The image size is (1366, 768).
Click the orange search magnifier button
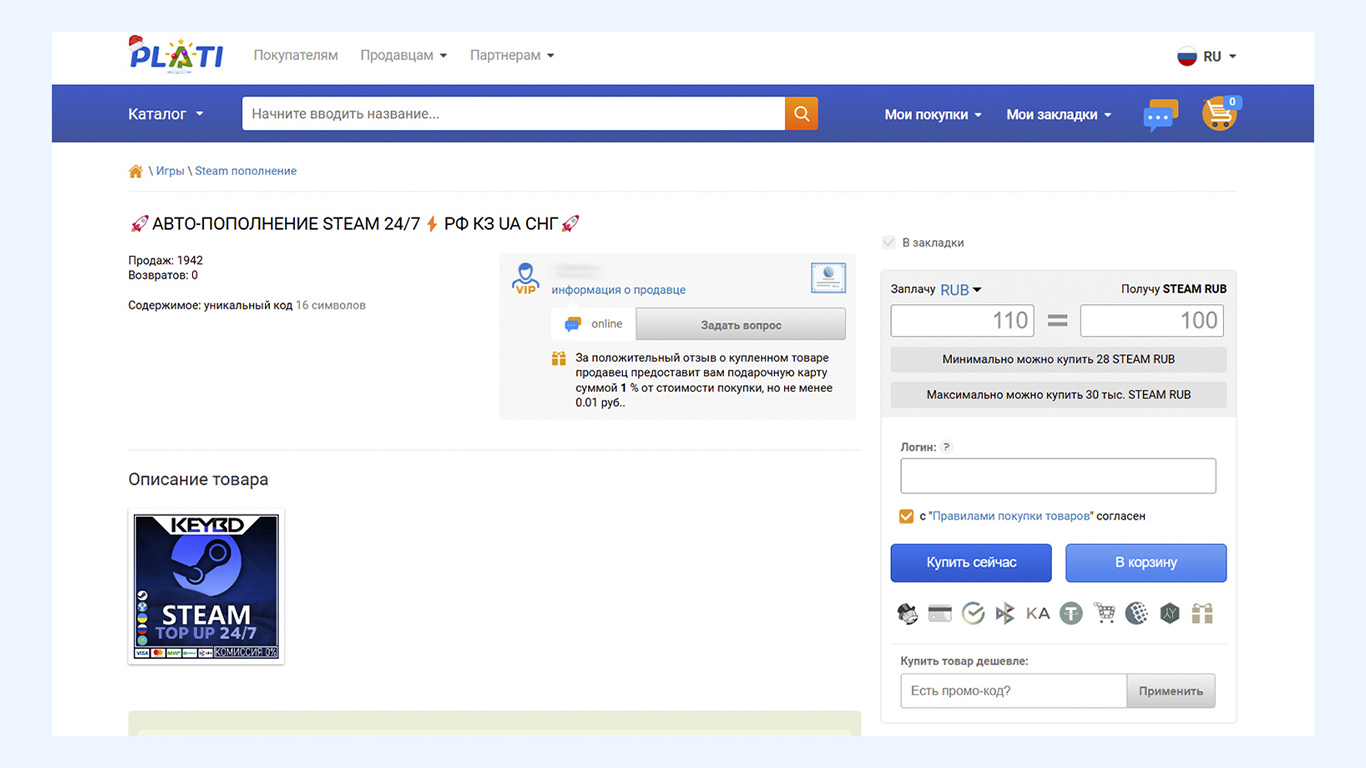(801, 114)
